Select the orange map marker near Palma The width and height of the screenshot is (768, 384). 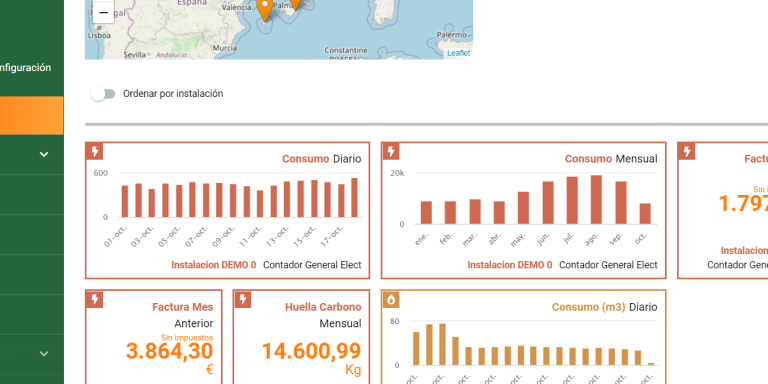pos(265,10)
